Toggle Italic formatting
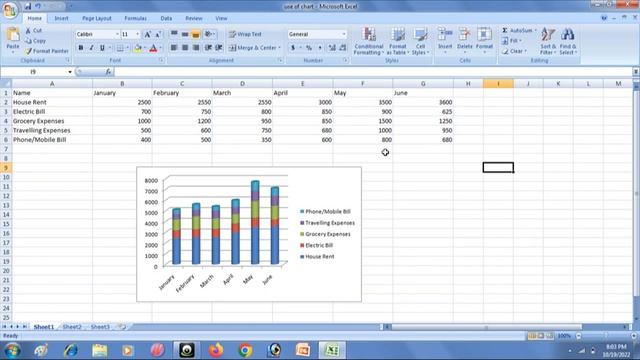640x360 pixels. click(91, 48)
